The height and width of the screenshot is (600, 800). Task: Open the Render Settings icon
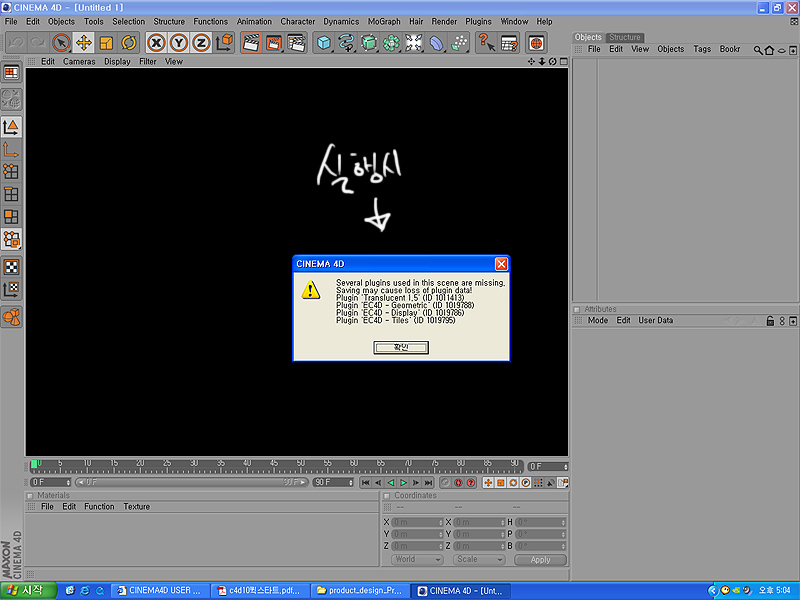pos(296,43)
